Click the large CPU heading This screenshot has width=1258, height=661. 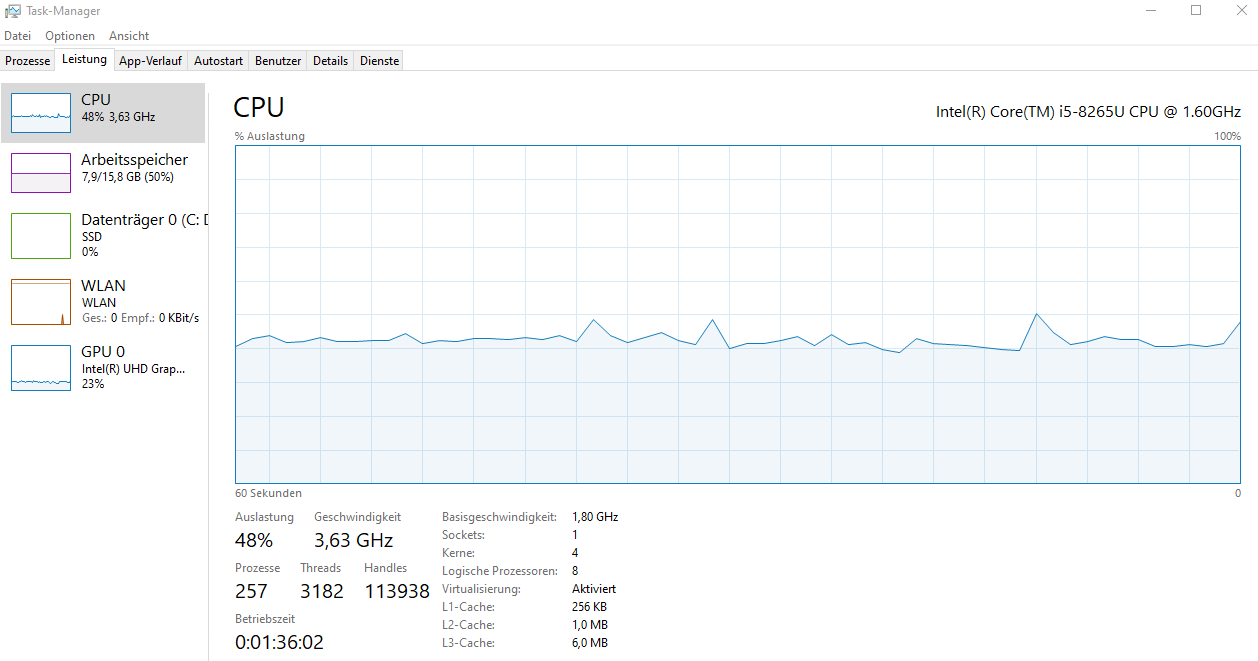click(259, 107)
